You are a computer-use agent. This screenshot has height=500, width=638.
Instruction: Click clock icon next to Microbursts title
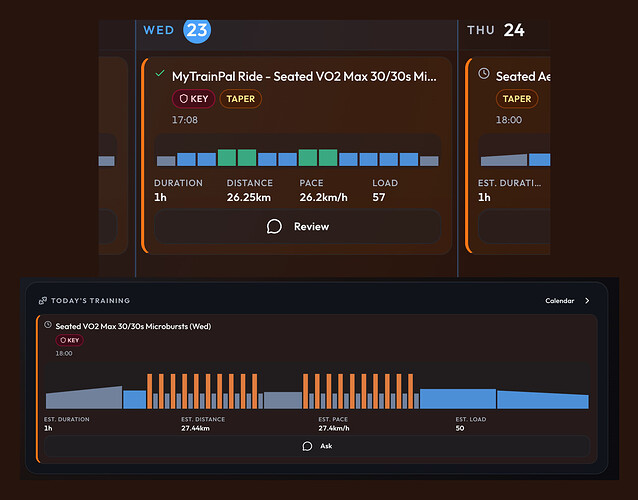click(x=48, y=325)
